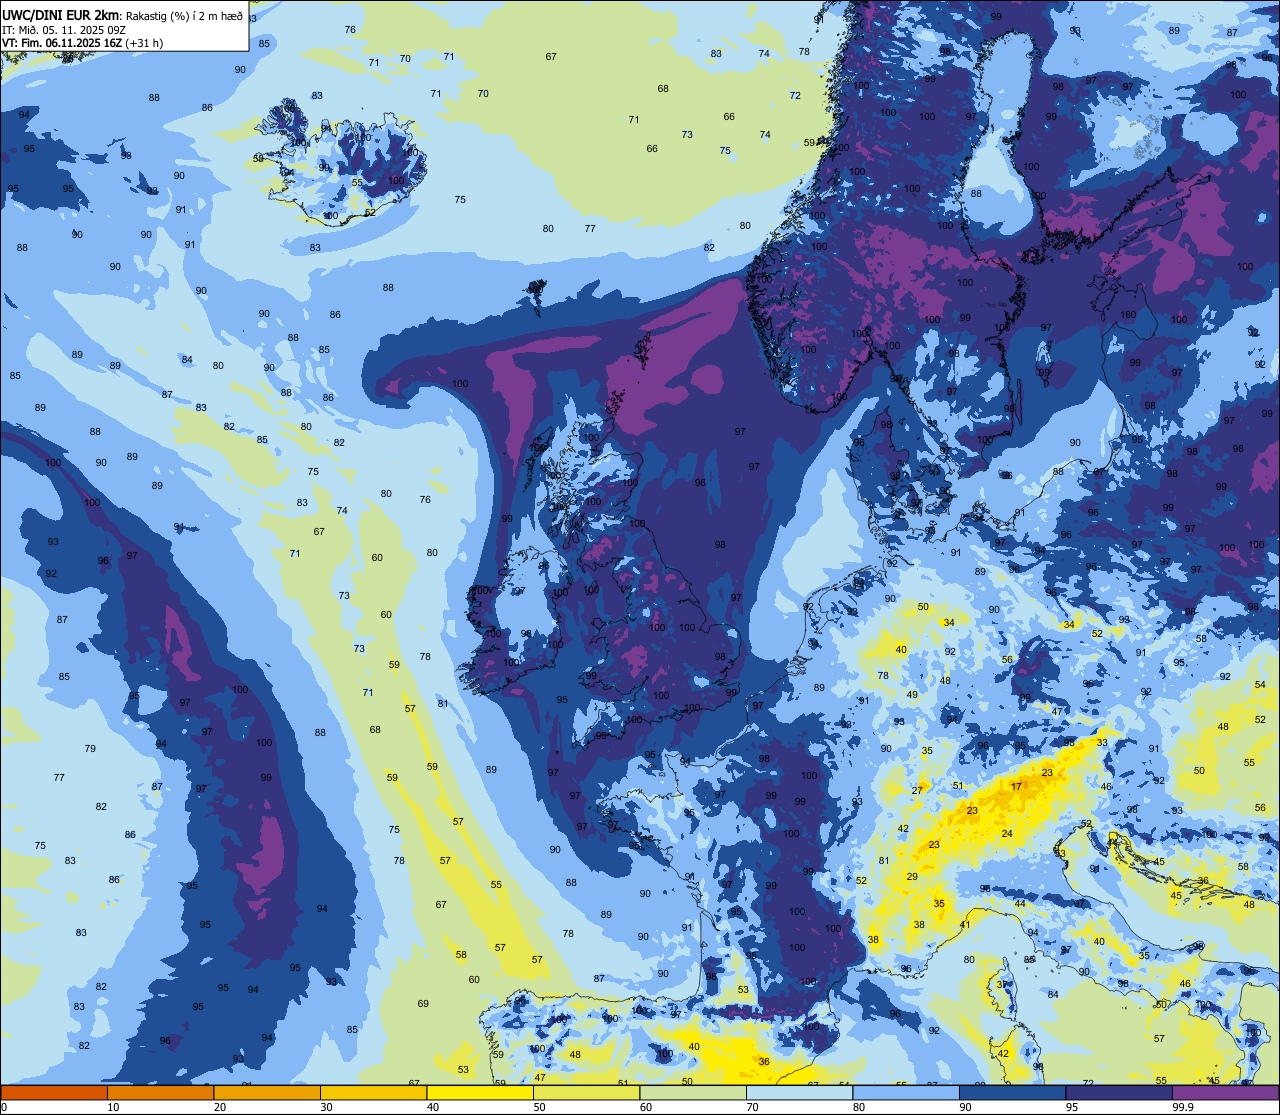Click the legend tick label 20
Image resolution: width=1280 pixels, height=1115 pixels.
(219, 1107)
